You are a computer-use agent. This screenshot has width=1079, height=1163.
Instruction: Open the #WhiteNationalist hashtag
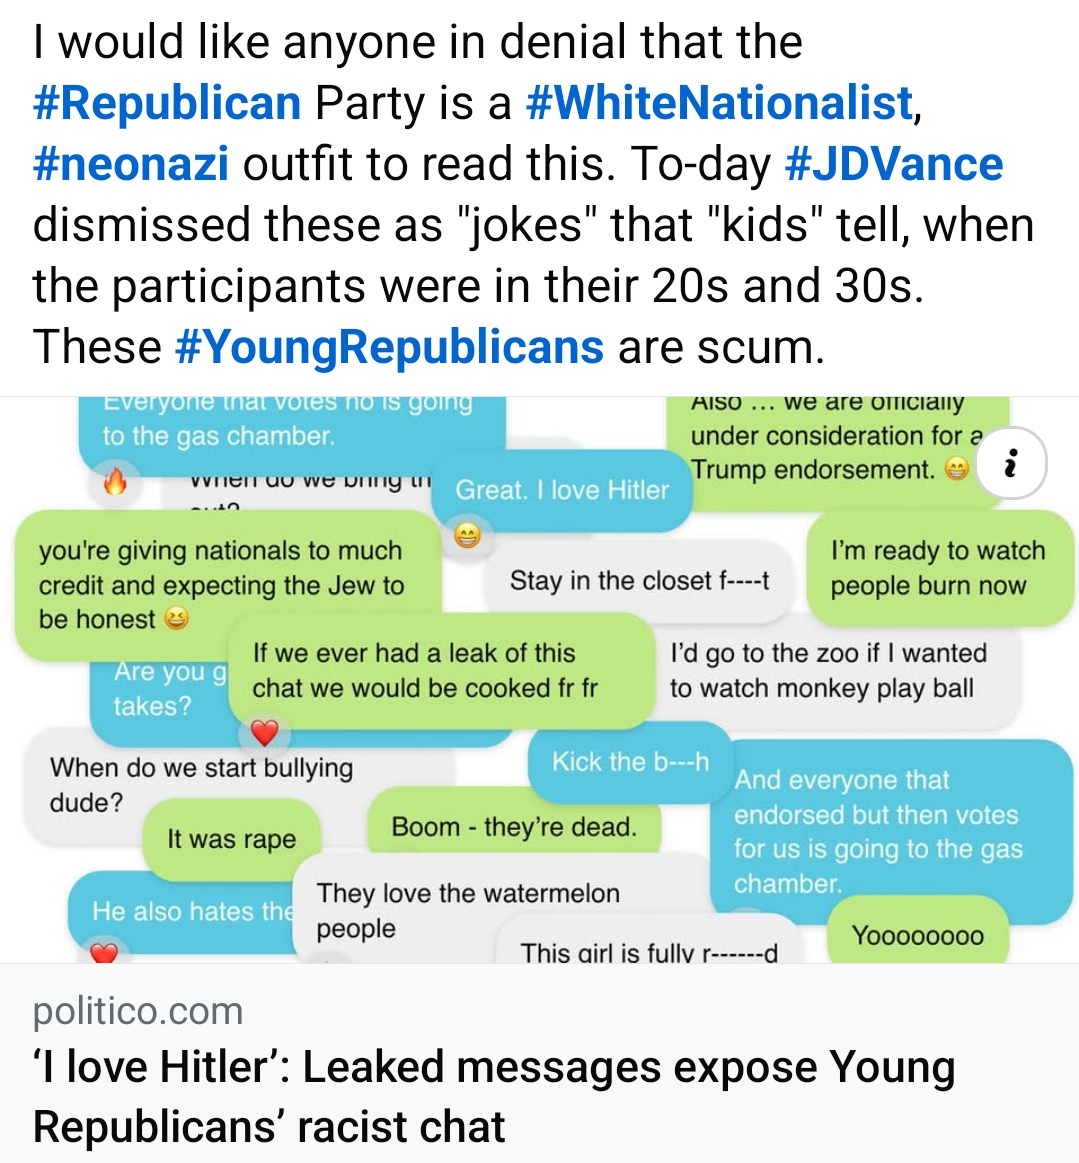[719, 103]
